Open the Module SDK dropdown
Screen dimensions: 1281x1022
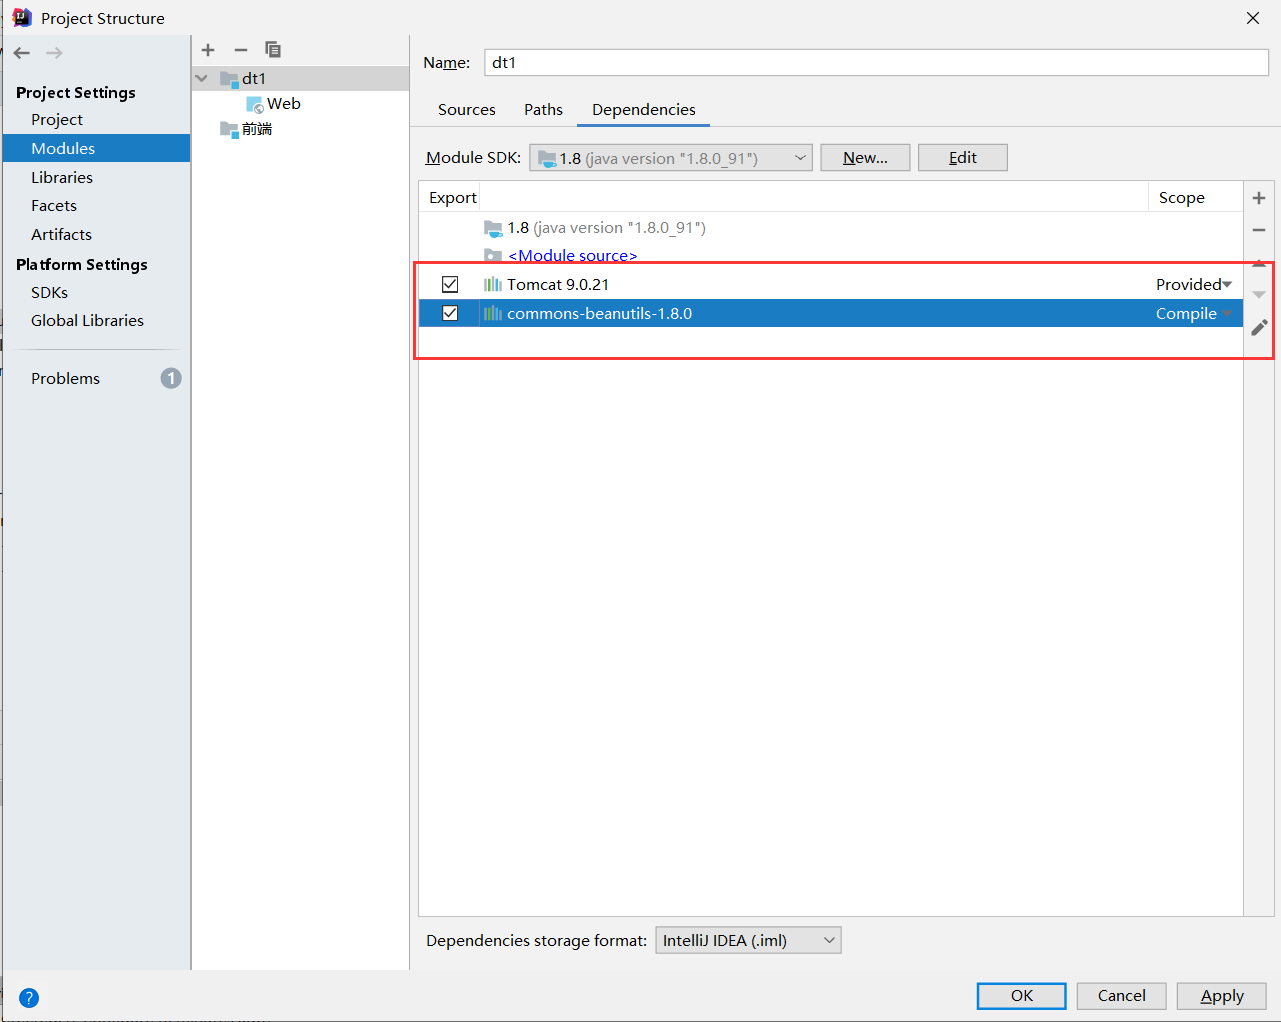coord(671,158)
